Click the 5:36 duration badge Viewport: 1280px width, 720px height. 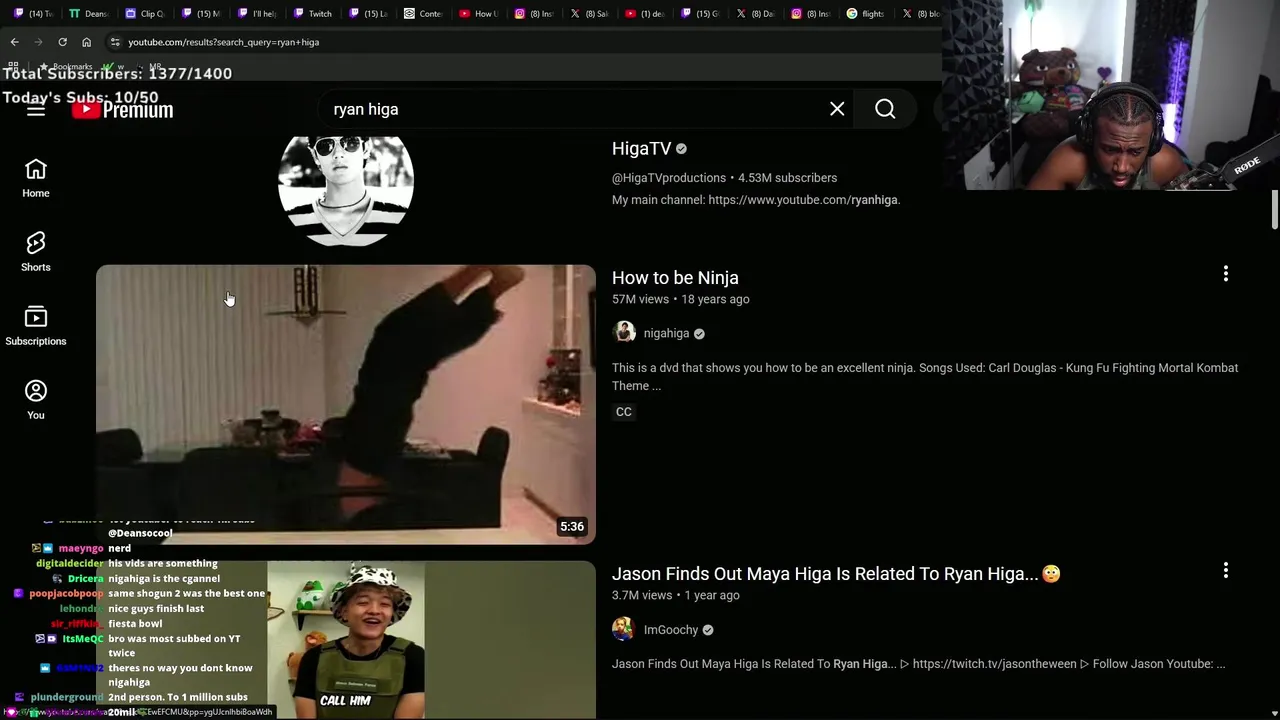pos(572,527)
